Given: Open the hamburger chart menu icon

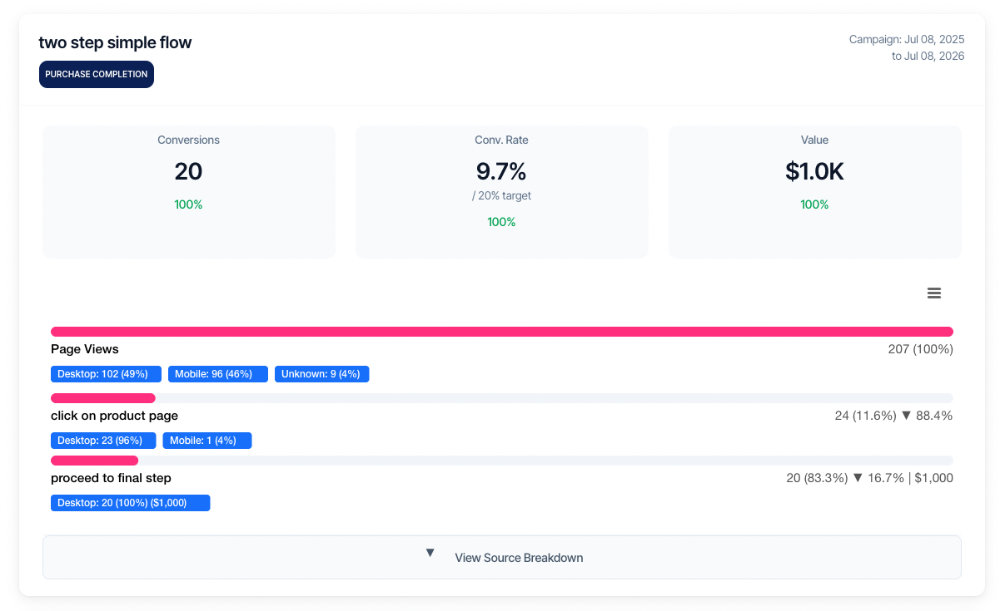Looking at the screenshot, I should [x=934, y=293].
